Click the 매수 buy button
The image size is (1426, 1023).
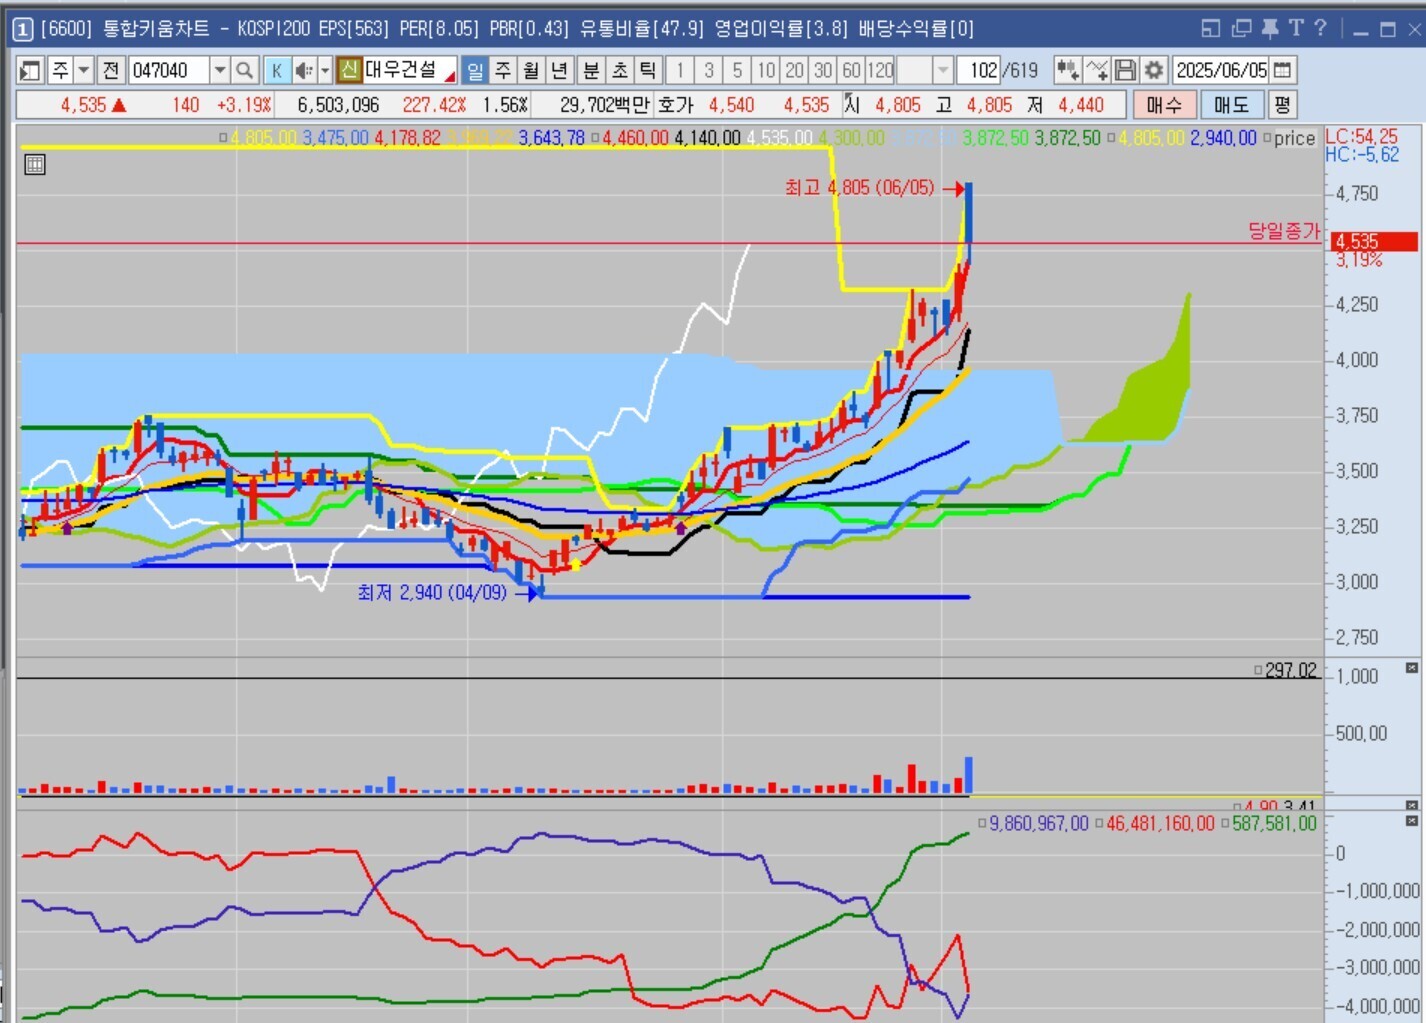(1163, 105)
